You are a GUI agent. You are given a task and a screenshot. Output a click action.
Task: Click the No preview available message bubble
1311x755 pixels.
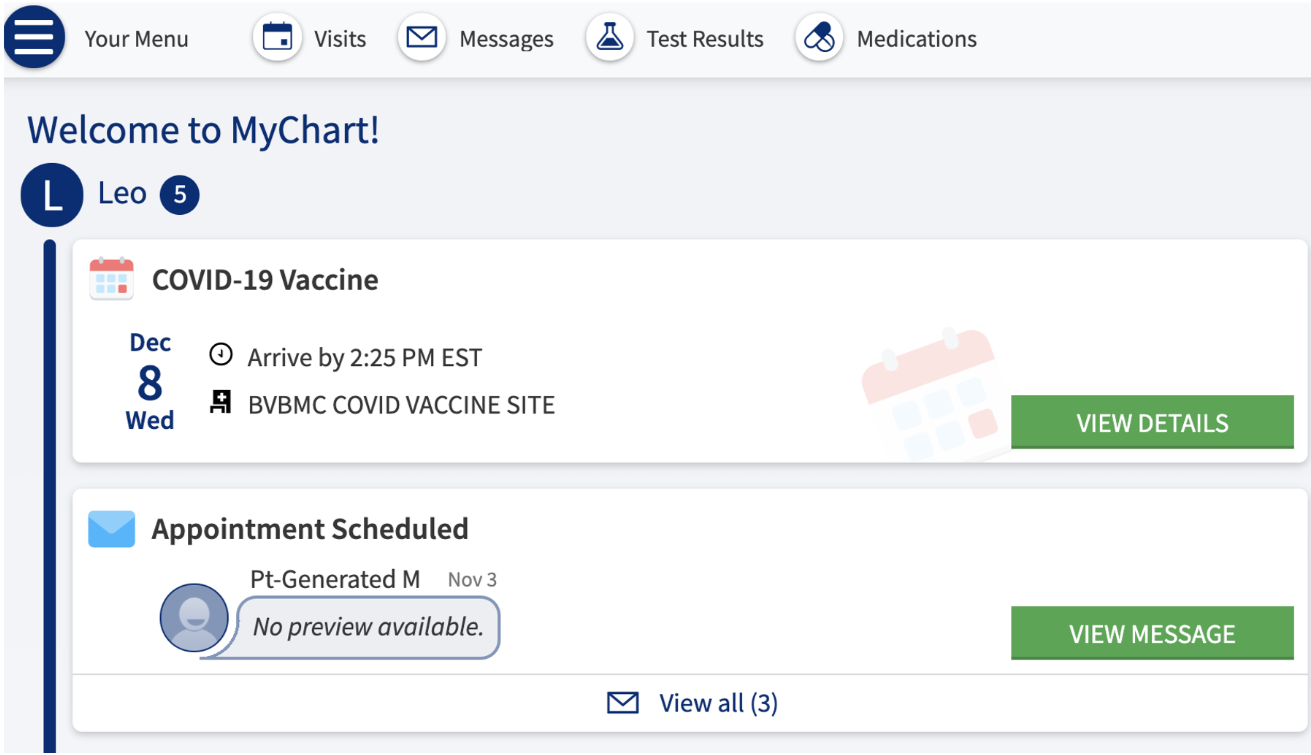pos(367,627)
